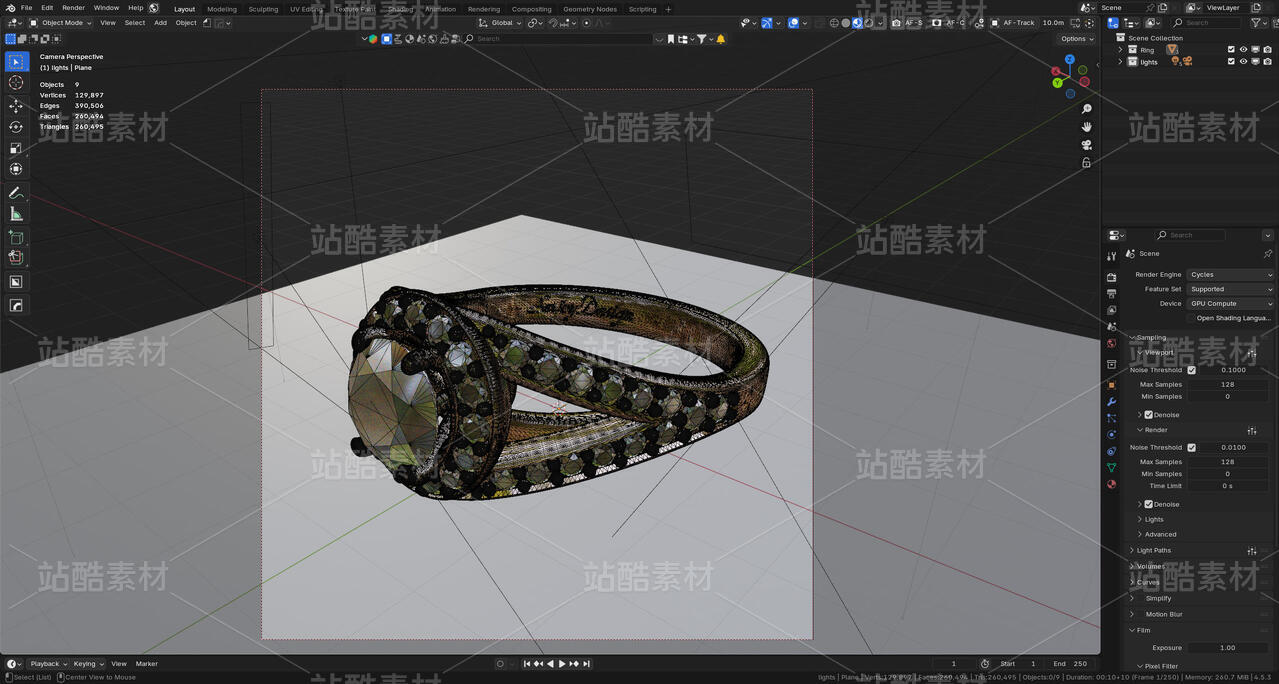This screenshot has height=684, width=1279.
Task: Open the World properties tab
Action: coord(1111,343)
